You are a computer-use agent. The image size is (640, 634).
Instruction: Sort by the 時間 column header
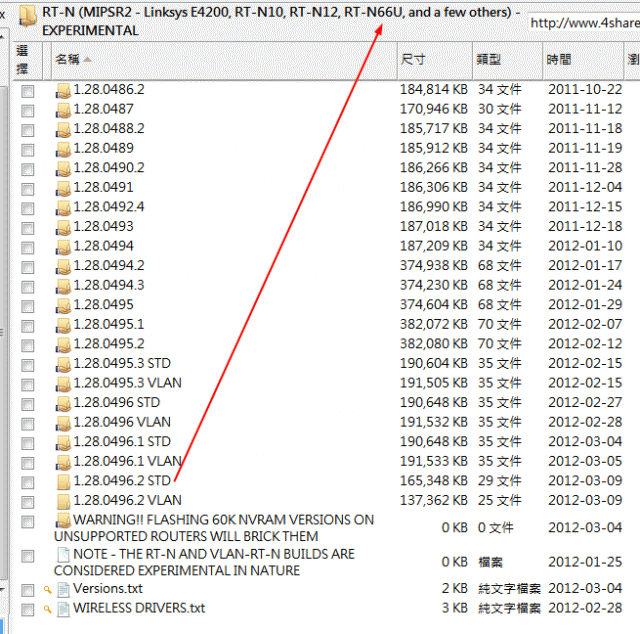[x=583, y=60]
